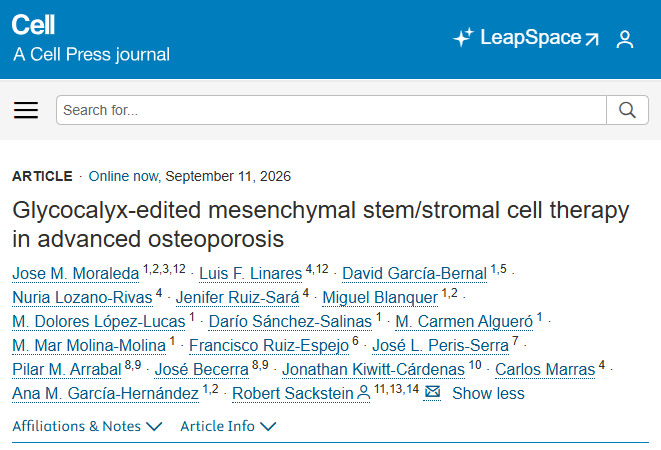
Task: Click the person icon beside Robert Sackstein
Action: [363, 393]
